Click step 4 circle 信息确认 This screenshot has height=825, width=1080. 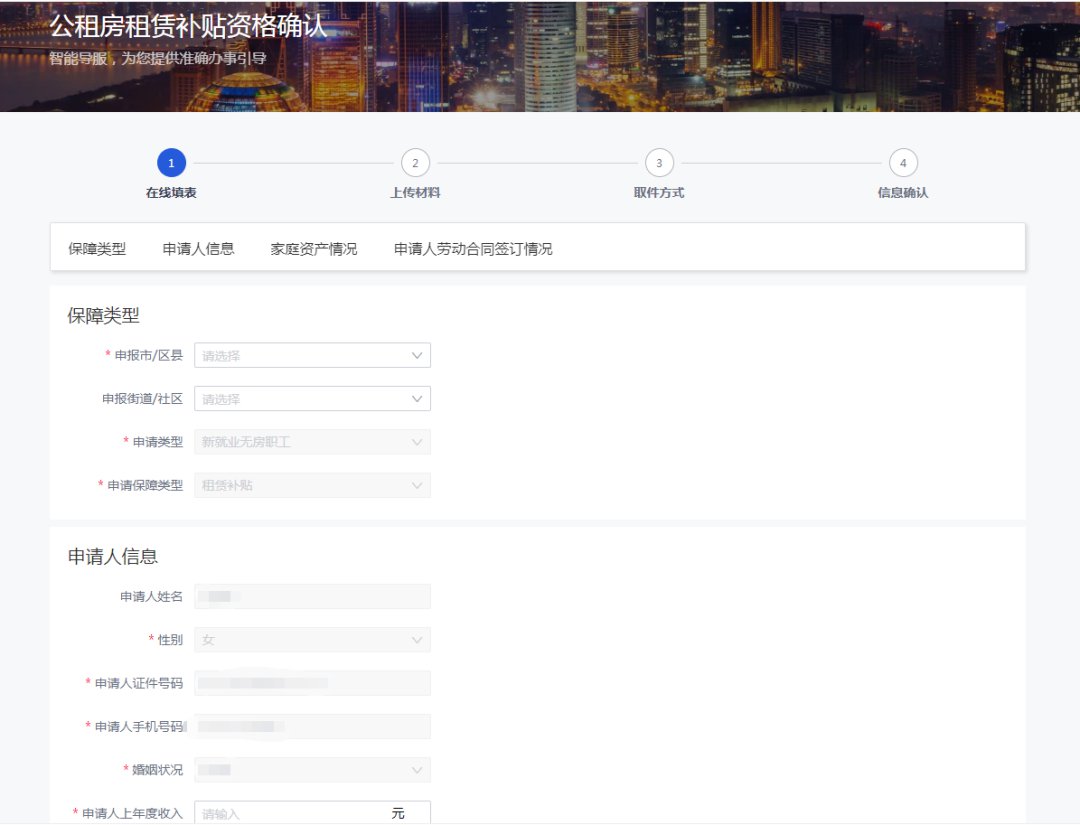pyautogui.click(x=903, y=163)
